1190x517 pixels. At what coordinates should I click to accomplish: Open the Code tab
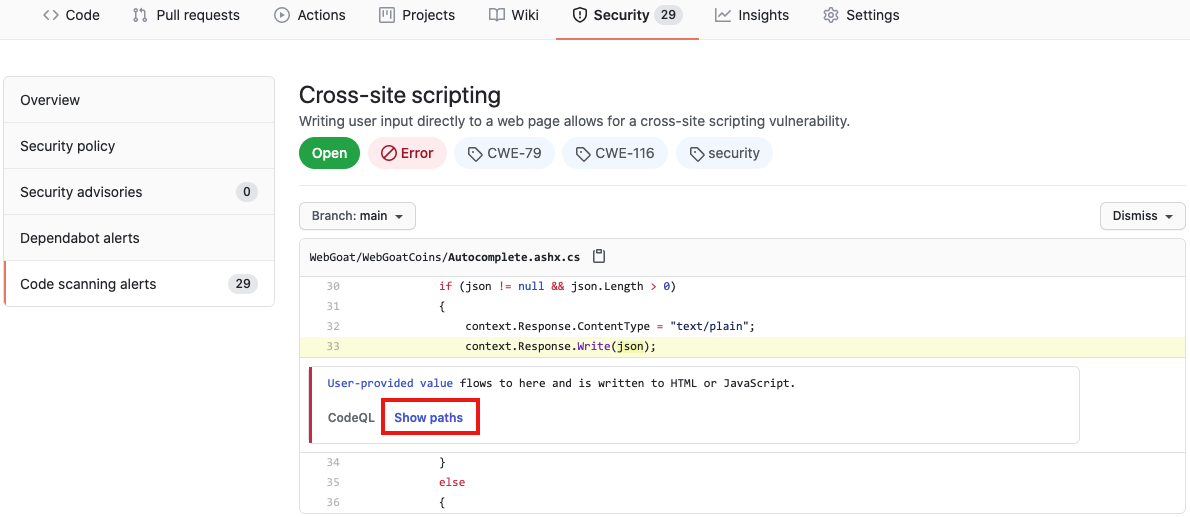[x=71, y=15]
